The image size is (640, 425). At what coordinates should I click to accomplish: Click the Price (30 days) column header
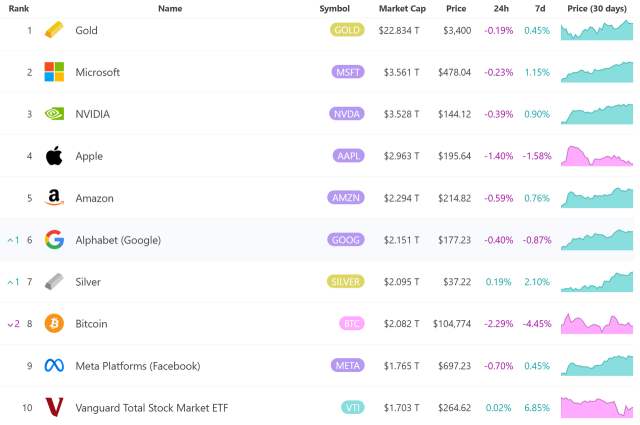[597, 9]
